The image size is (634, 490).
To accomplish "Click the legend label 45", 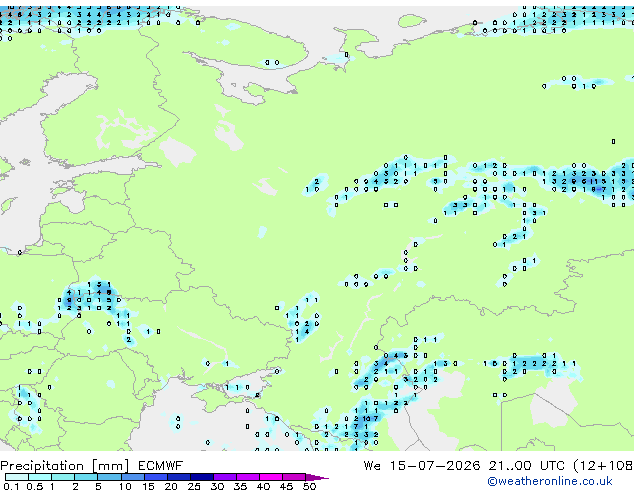I will (x=286, y=486).
